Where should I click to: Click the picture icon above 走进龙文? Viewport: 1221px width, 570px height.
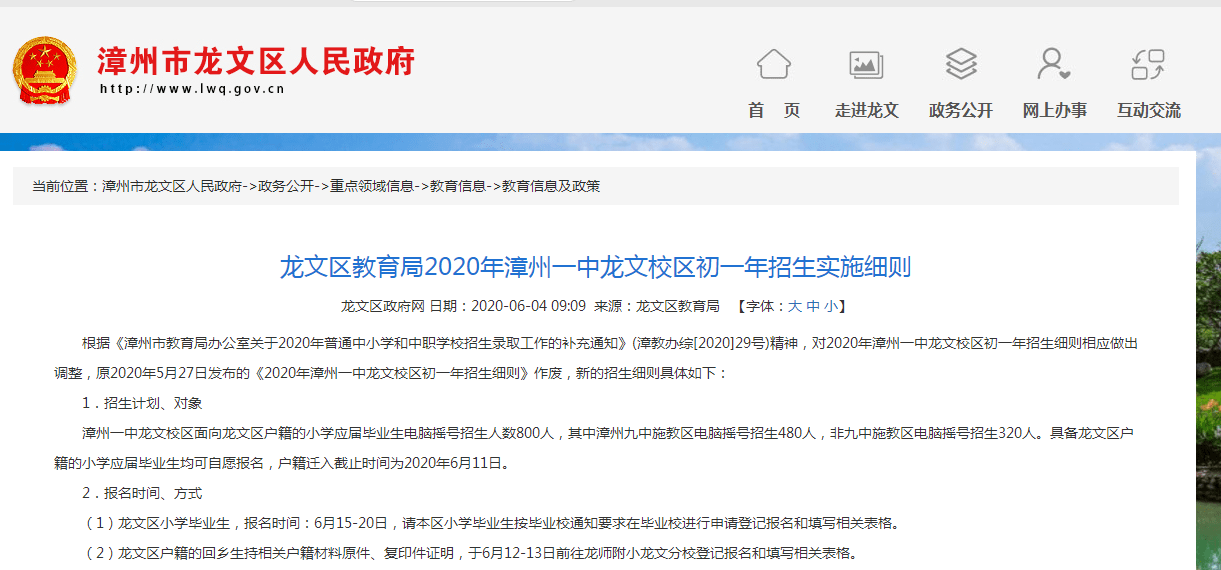click(866, 64)
